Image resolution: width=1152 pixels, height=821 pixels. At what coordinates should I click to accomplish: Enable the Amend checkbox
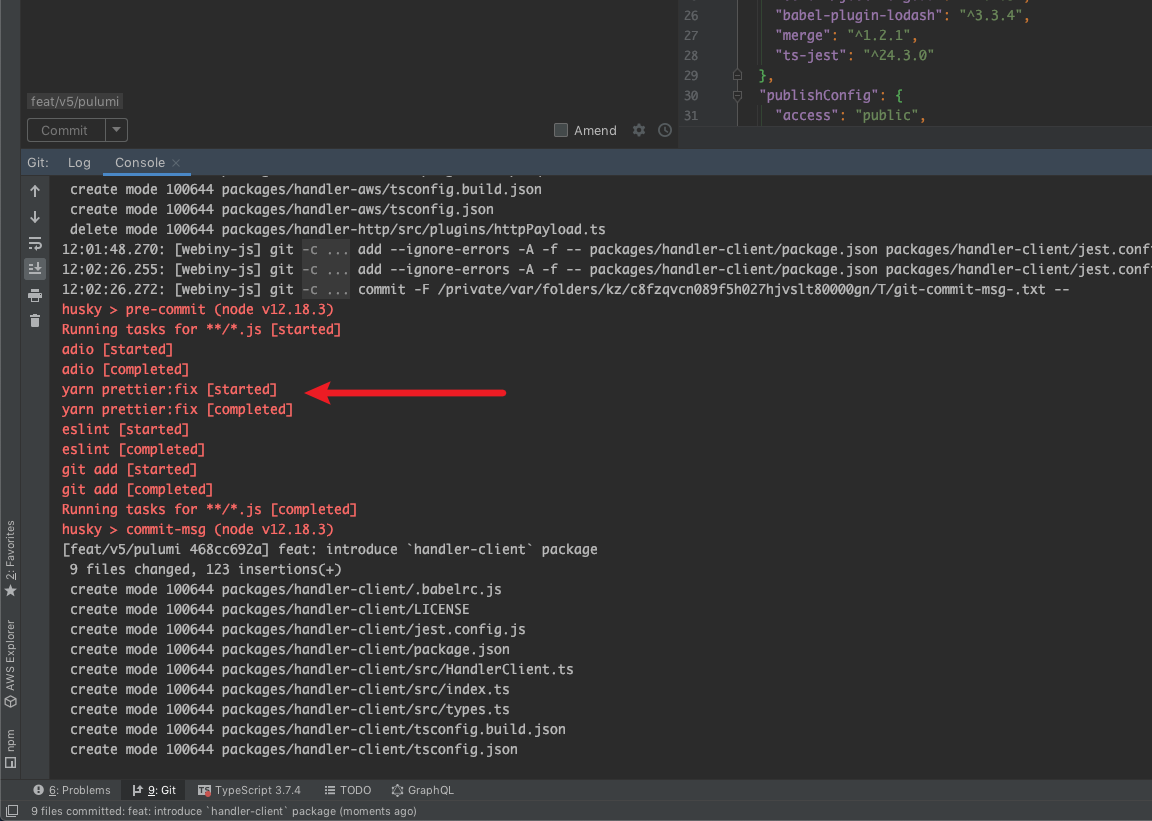(x=561, y=130)
